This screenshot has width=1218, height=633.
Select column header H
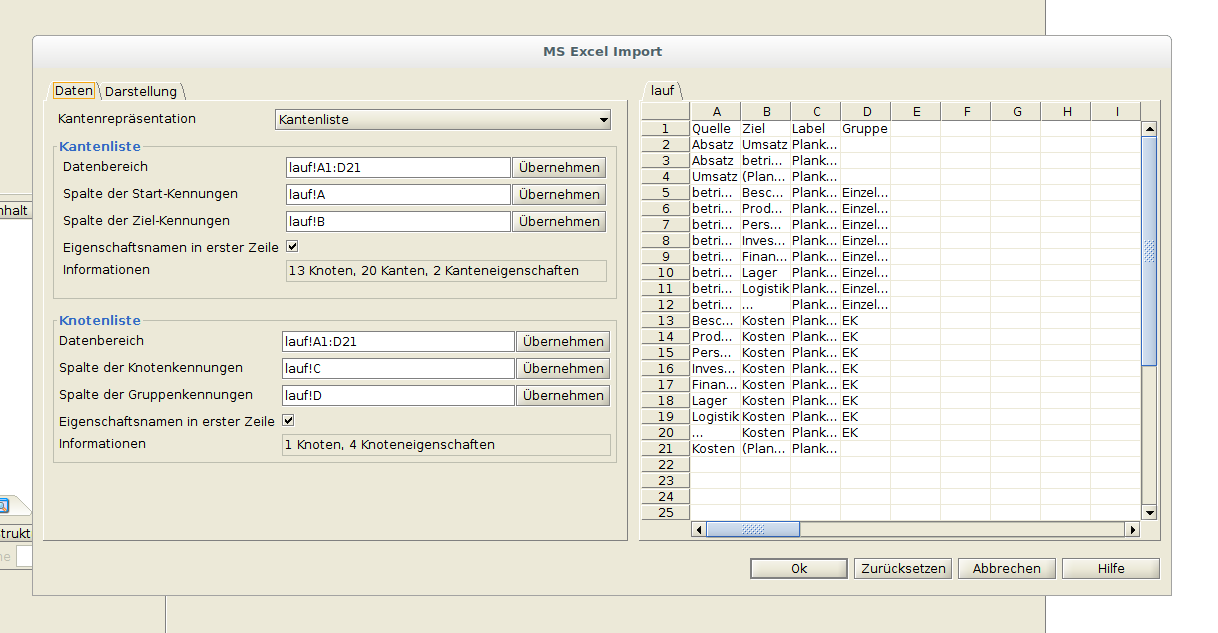1066,111
